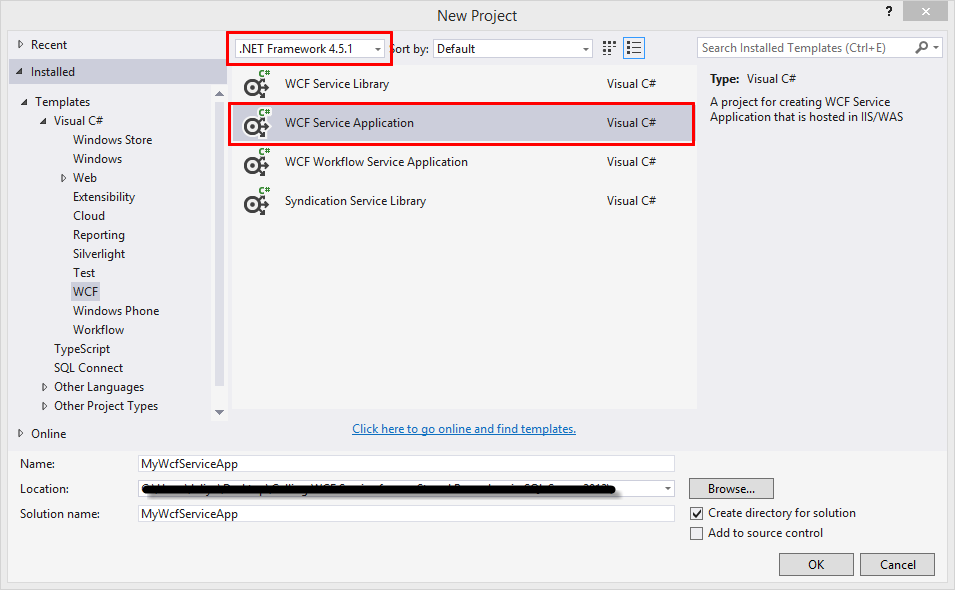The width and height of the screenshot is (955, 590).
Task: Expand the Web tree node arrow
Action: coord(63,178)
